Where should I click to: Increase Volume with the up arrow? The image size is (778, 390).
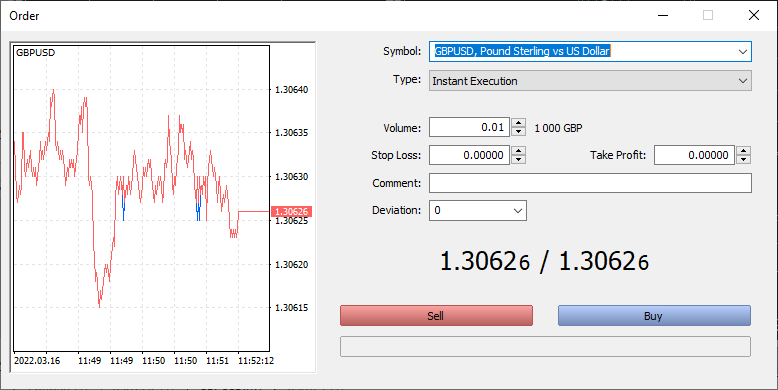[x=519, y=123]
